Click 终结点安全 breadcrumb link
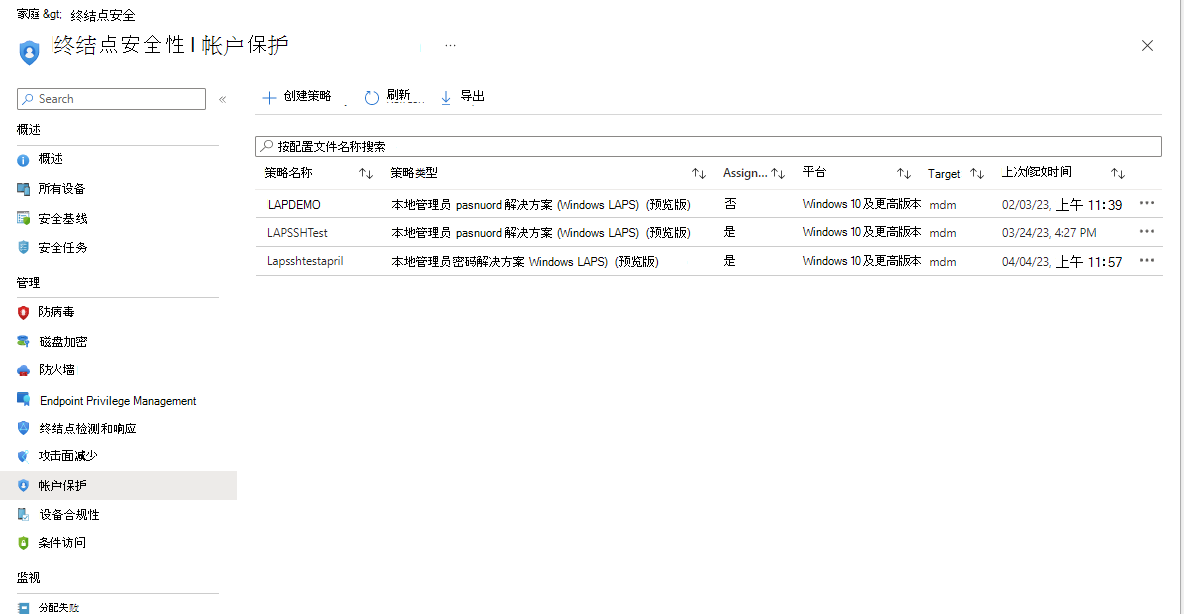1184x614 pixels. tap(103, 15)
